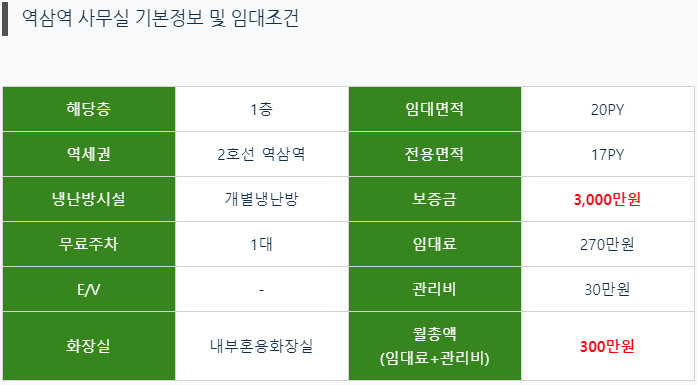
Task: Select the 30만원 maintenance fee value
Action: [x=607, y=289]
